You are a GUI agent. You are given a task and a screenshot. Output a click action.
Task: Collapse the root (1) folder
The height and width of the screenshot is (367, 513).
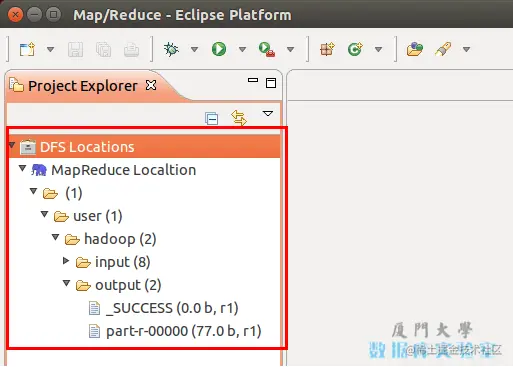33,191
